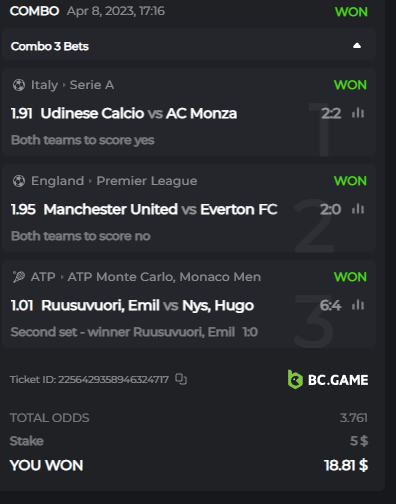Select the Udinese Calcio vs AC Monza match

[139, 113]
